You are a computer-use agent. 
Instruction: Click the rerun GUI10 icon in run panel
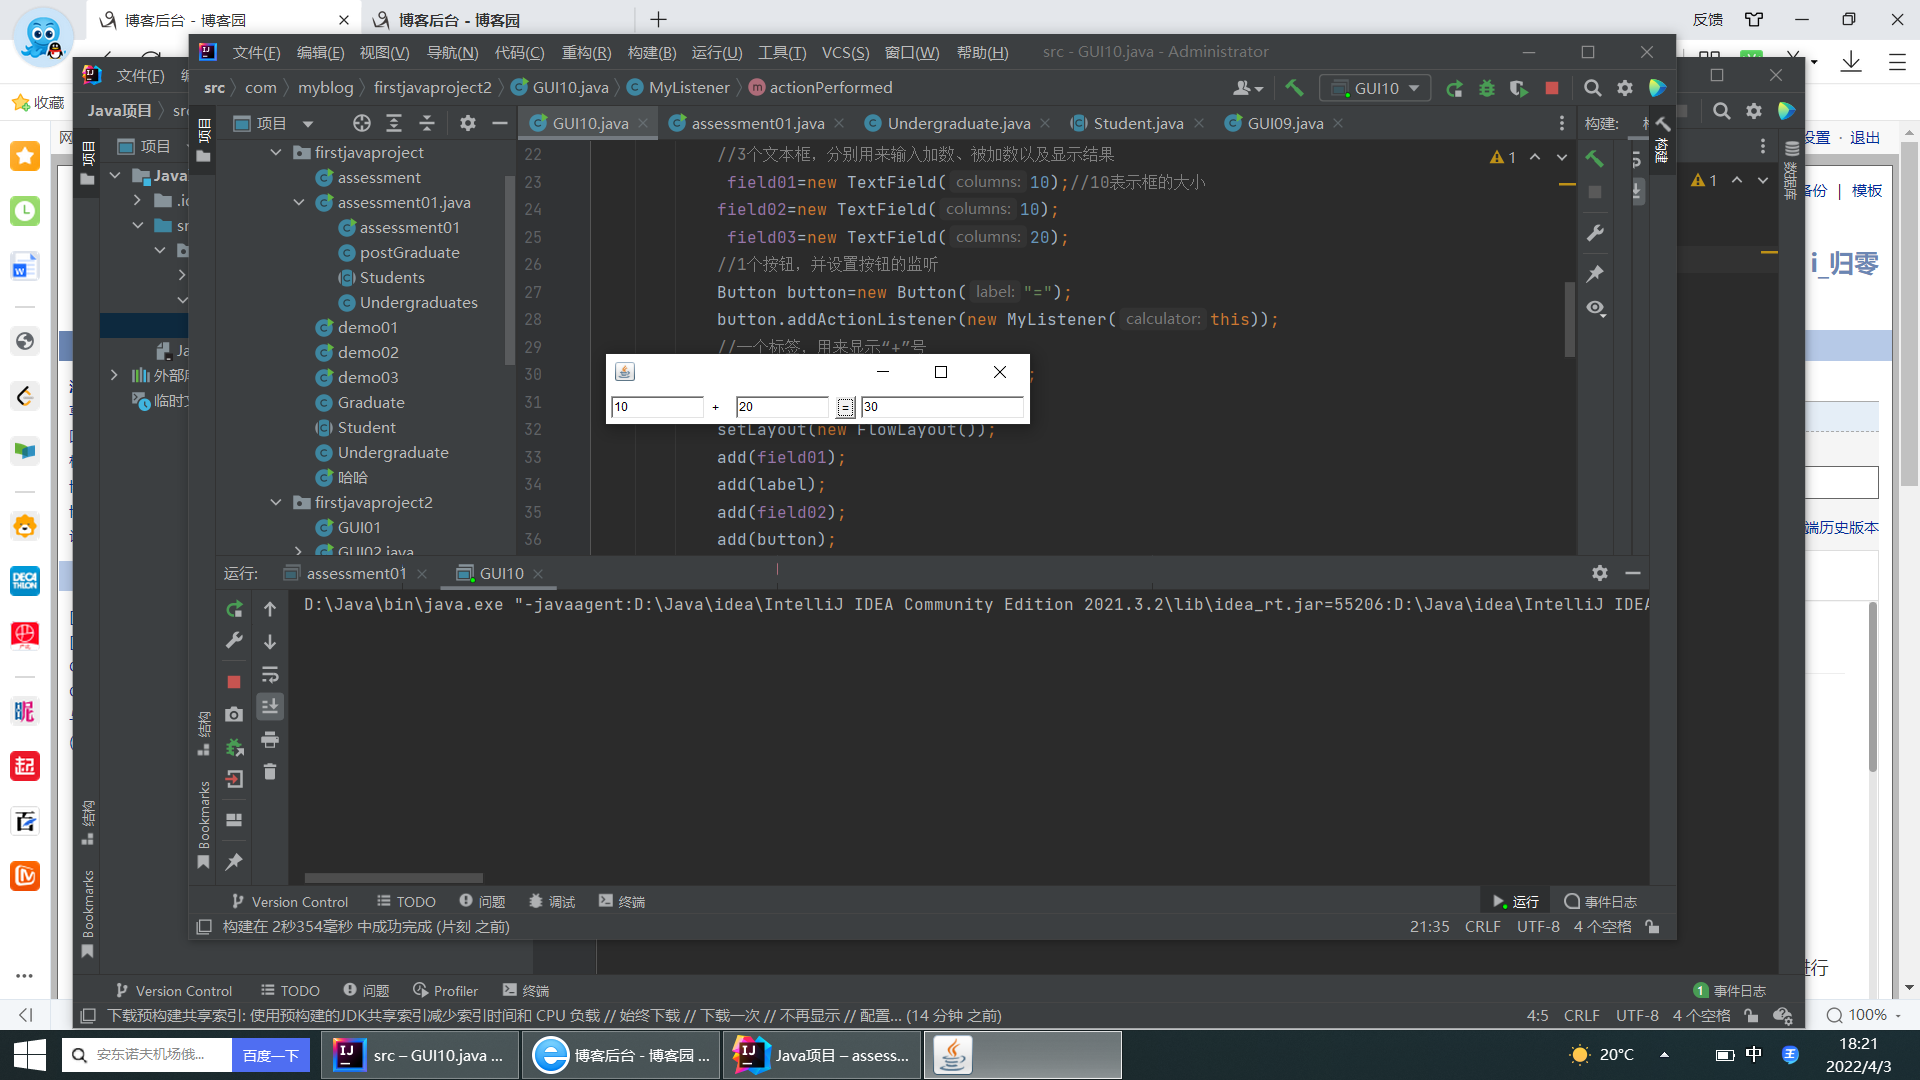(x=234, y=609)
